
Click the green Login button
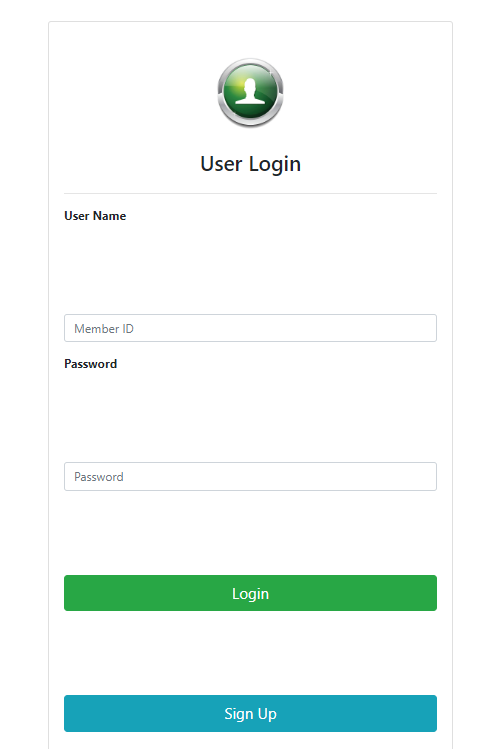coord(250,593)
